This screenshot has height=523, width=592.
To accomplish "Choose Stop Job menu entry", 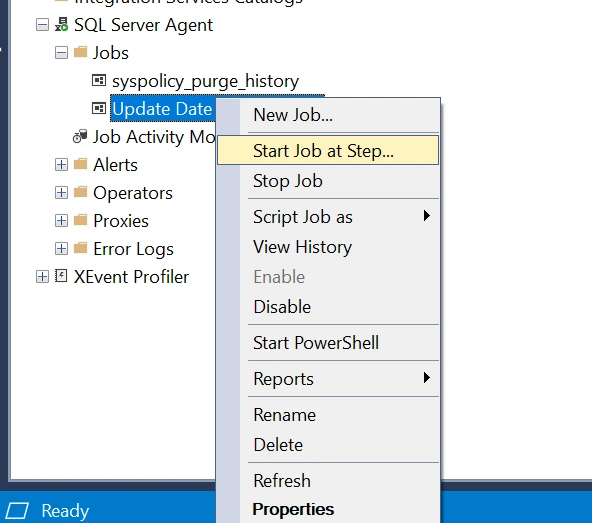I will coord(328,181).
